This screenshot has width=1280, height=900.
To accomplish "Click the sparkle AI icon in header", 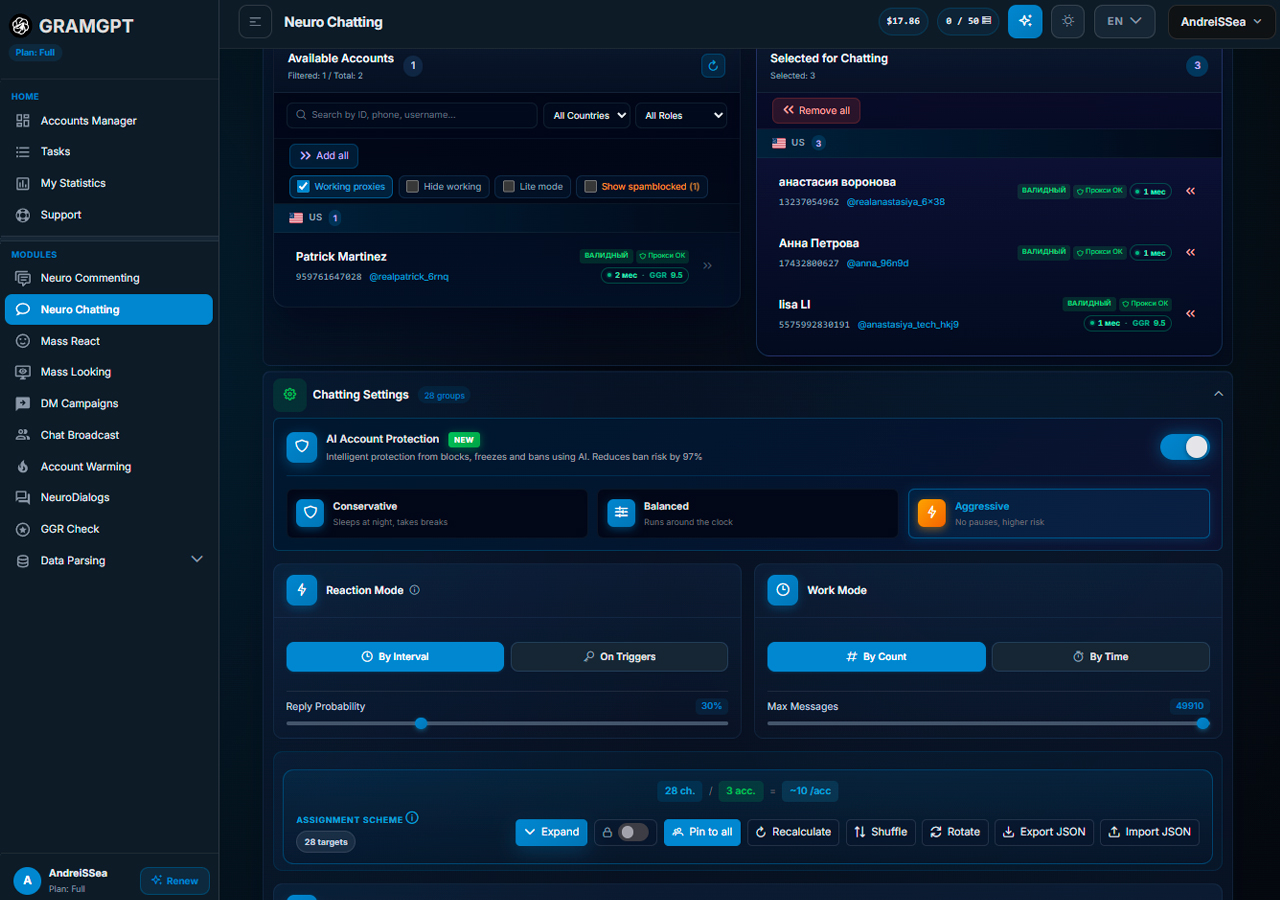I will 1025,21.
